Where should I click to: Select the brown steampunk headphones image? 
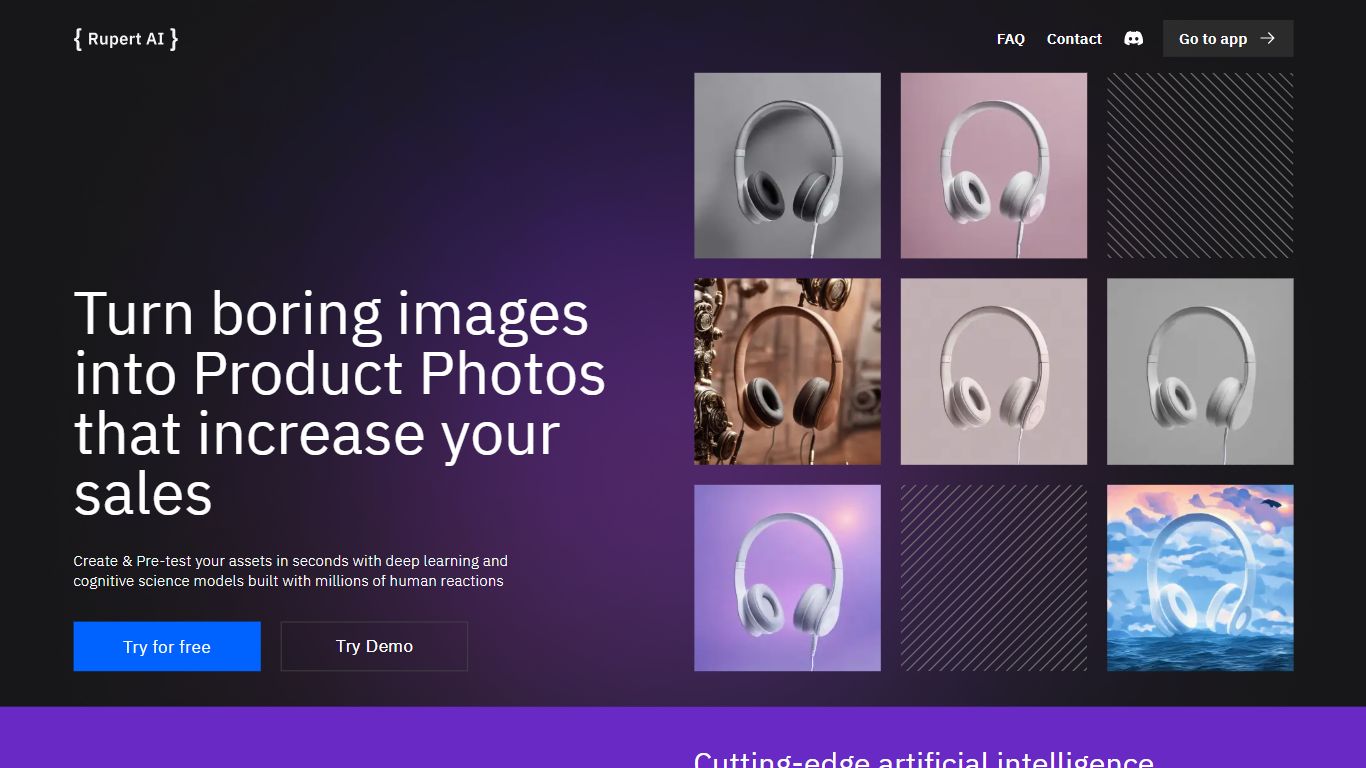787,372
